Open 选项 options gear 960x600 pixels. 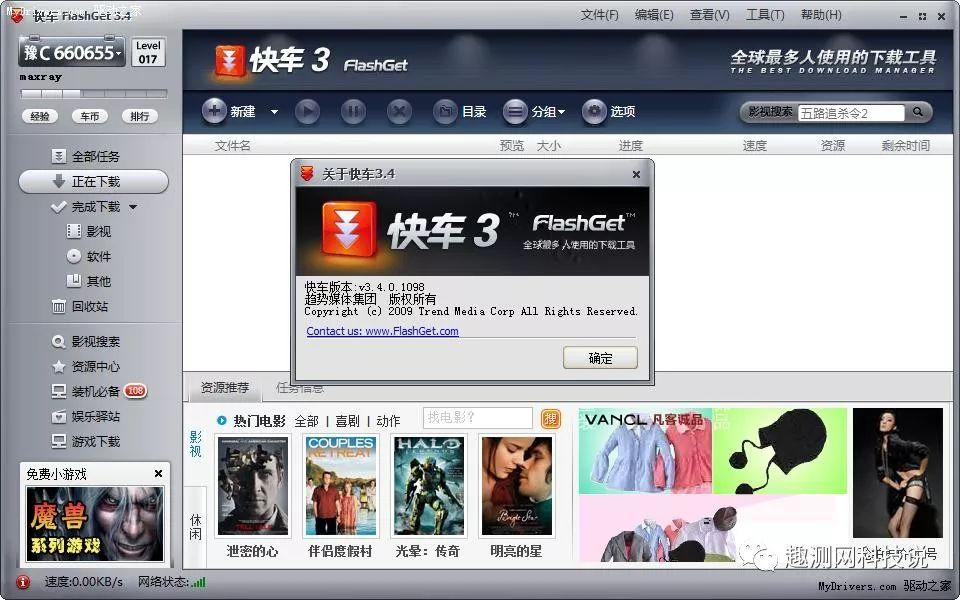click(x=609, y=111)
